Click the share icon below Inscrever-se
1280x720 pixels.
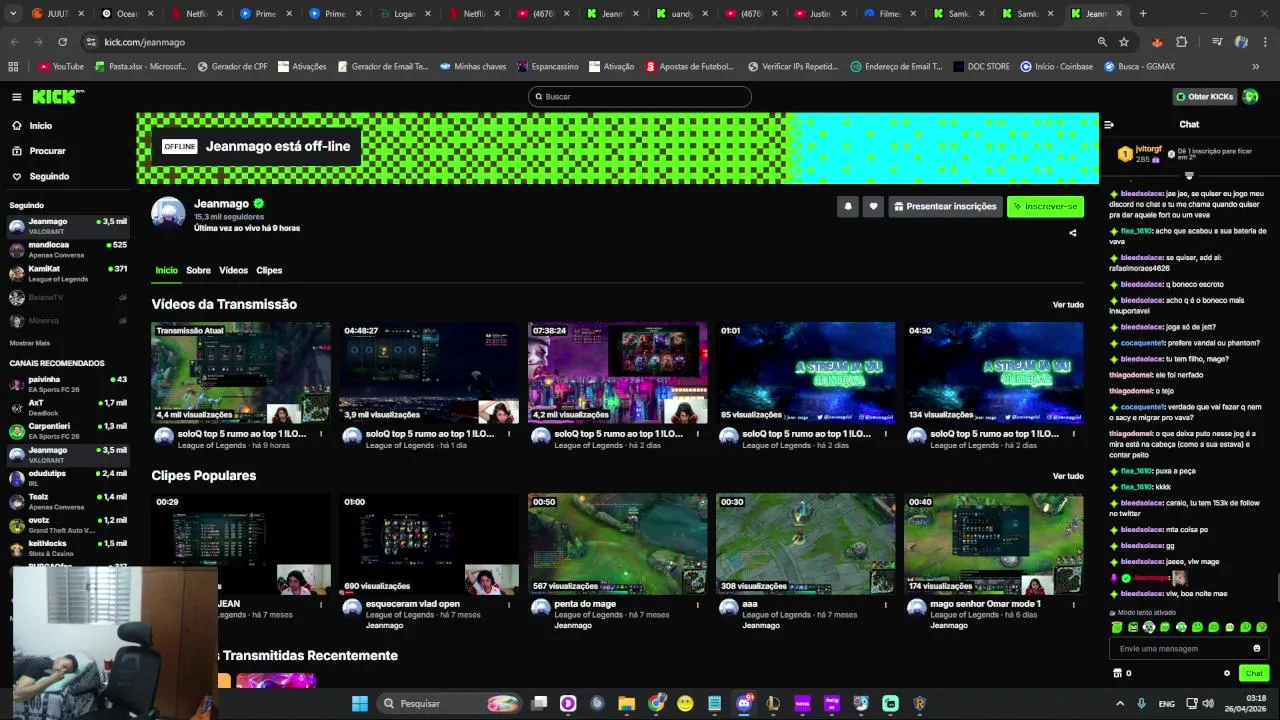(1073, 233)
